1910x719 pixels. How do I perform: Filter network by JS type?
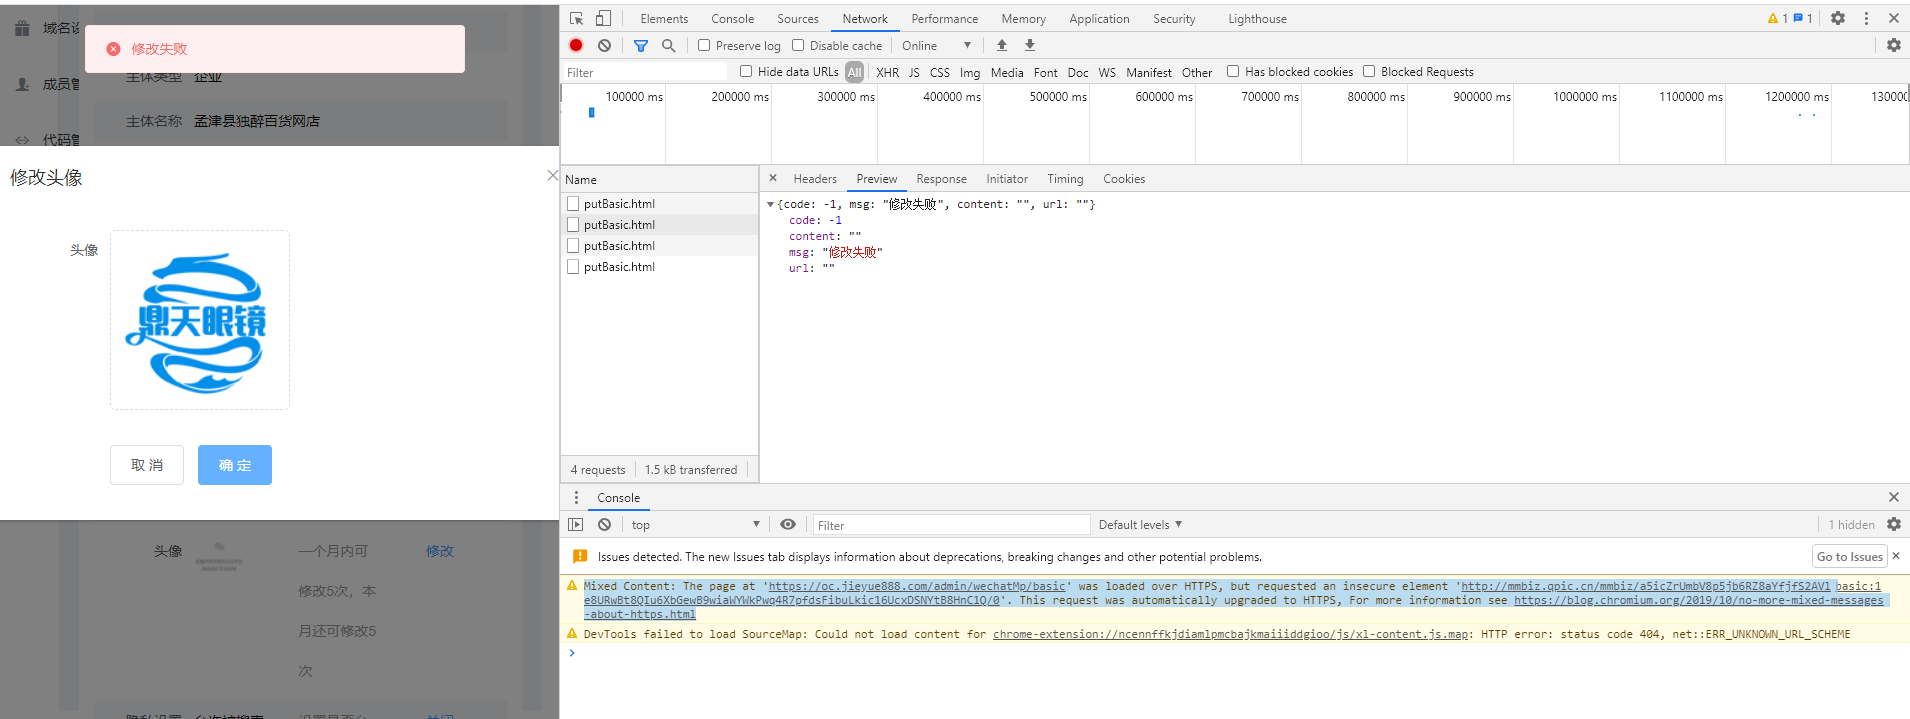[x=914, y=72]
